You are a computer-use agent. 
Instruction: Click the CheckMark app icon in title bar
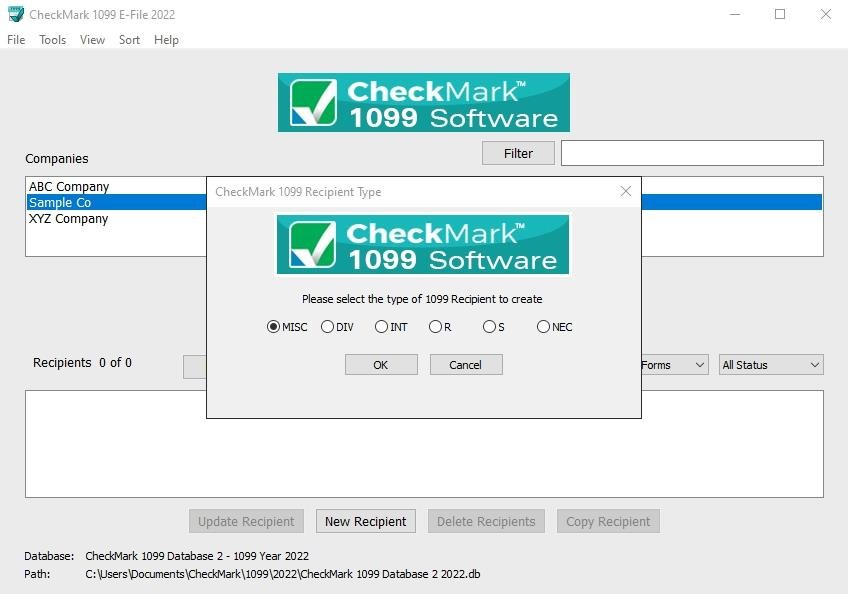15,14
